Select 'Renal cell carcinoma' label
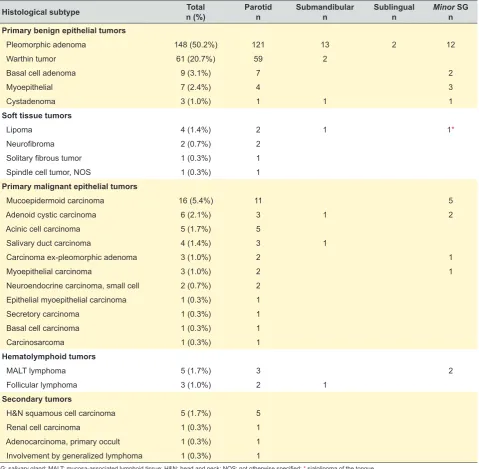Image resolution: width=479 pixels, height=469 pixels. pyautogui.click(x=43, y=427)
